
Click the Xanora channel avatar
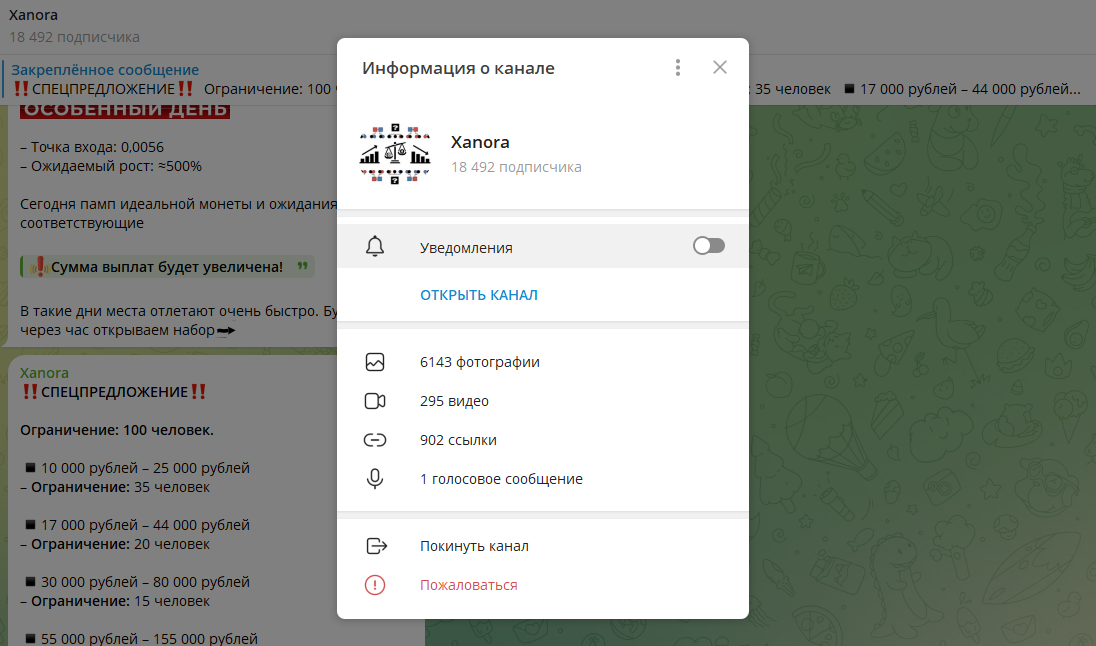[395, 154]
